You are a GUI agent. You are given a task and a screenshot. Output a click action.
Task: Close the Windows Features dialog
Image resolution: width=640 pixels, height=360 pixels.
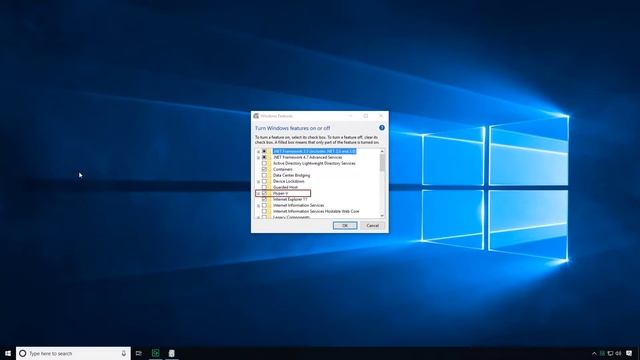pos(381,116)
